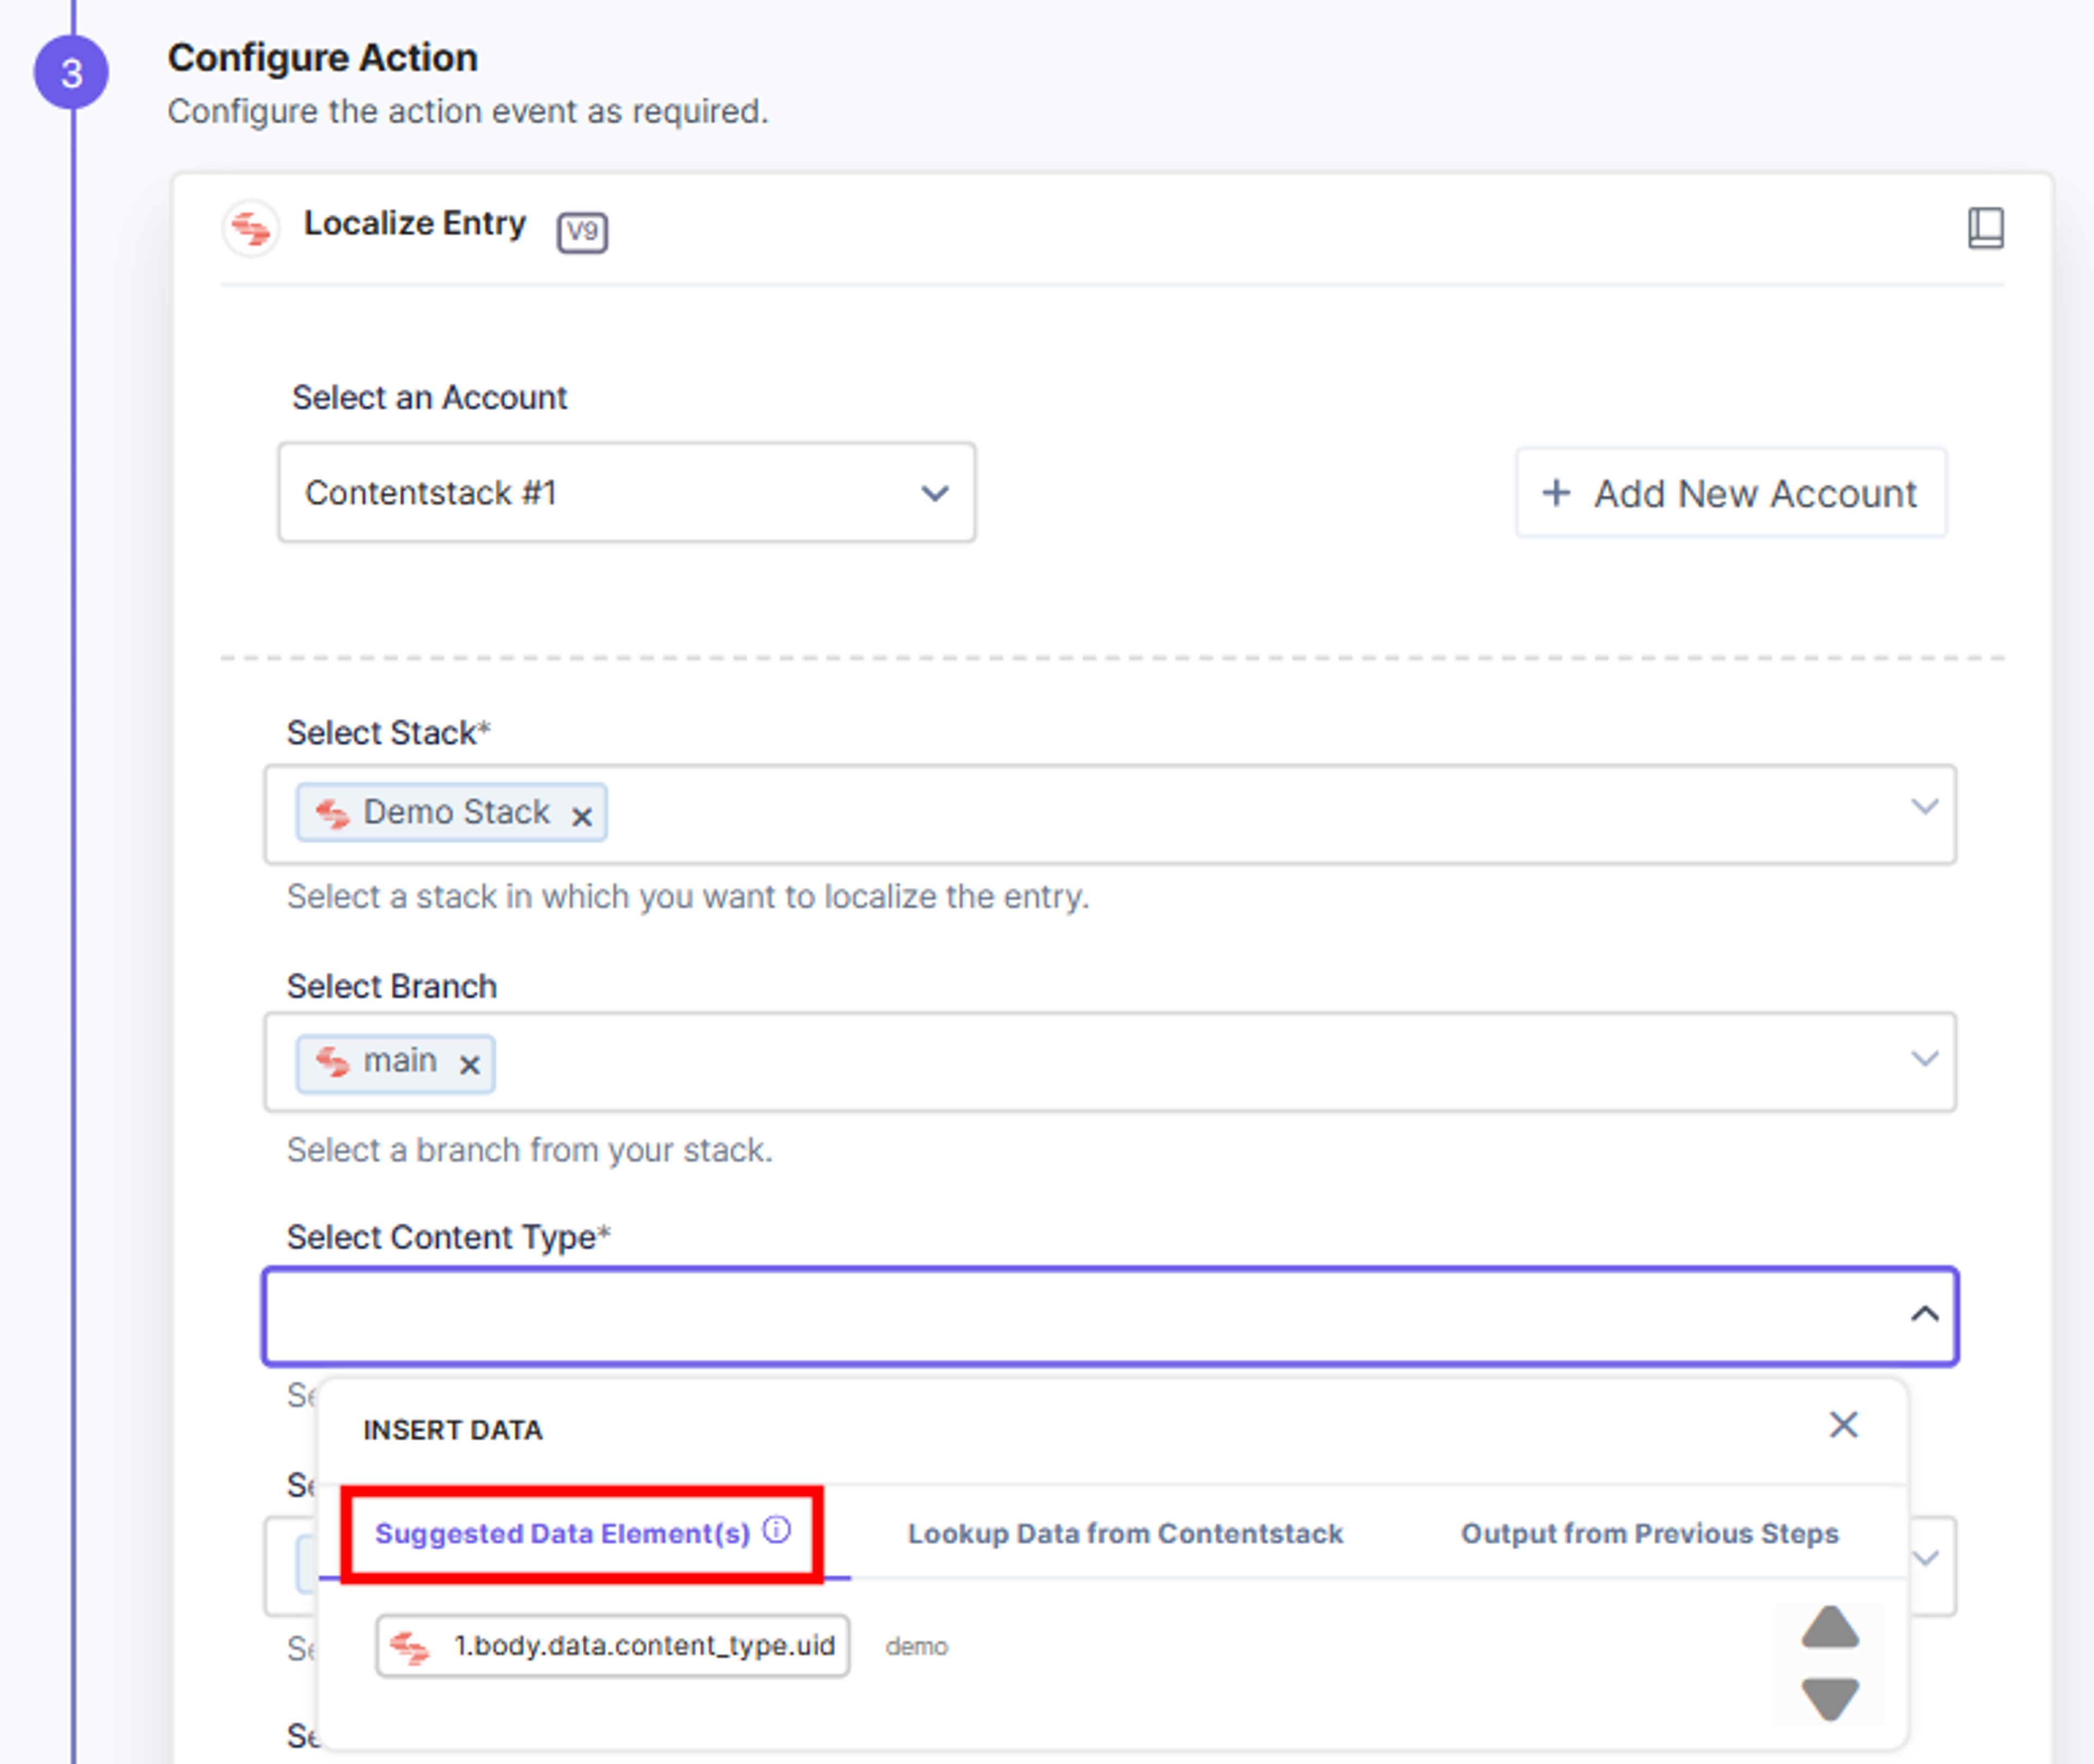The height and width of the screenshot is (1764, 2094).
Task: Click the info icon beside Suggested Data Element(s)
Action: pos(777,1530)
